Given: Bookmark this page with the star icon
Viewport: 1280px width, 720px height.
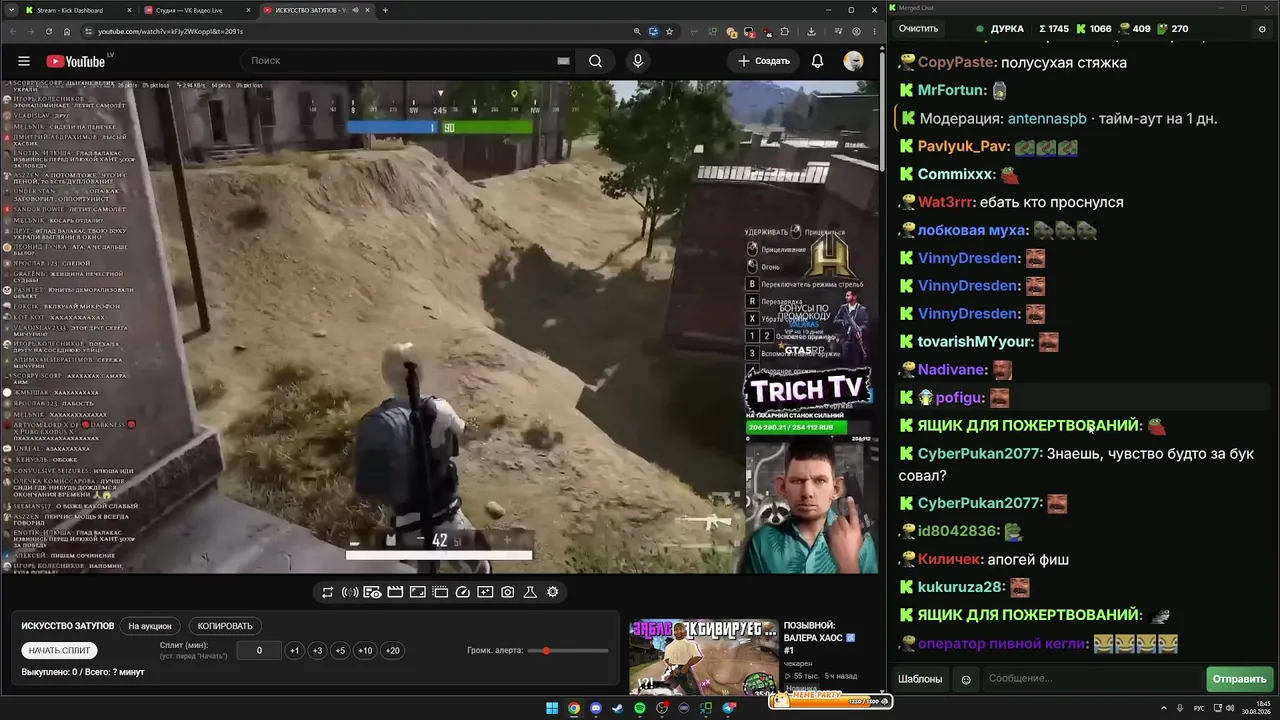Looking at the screenshot, I should pos(669,31).
